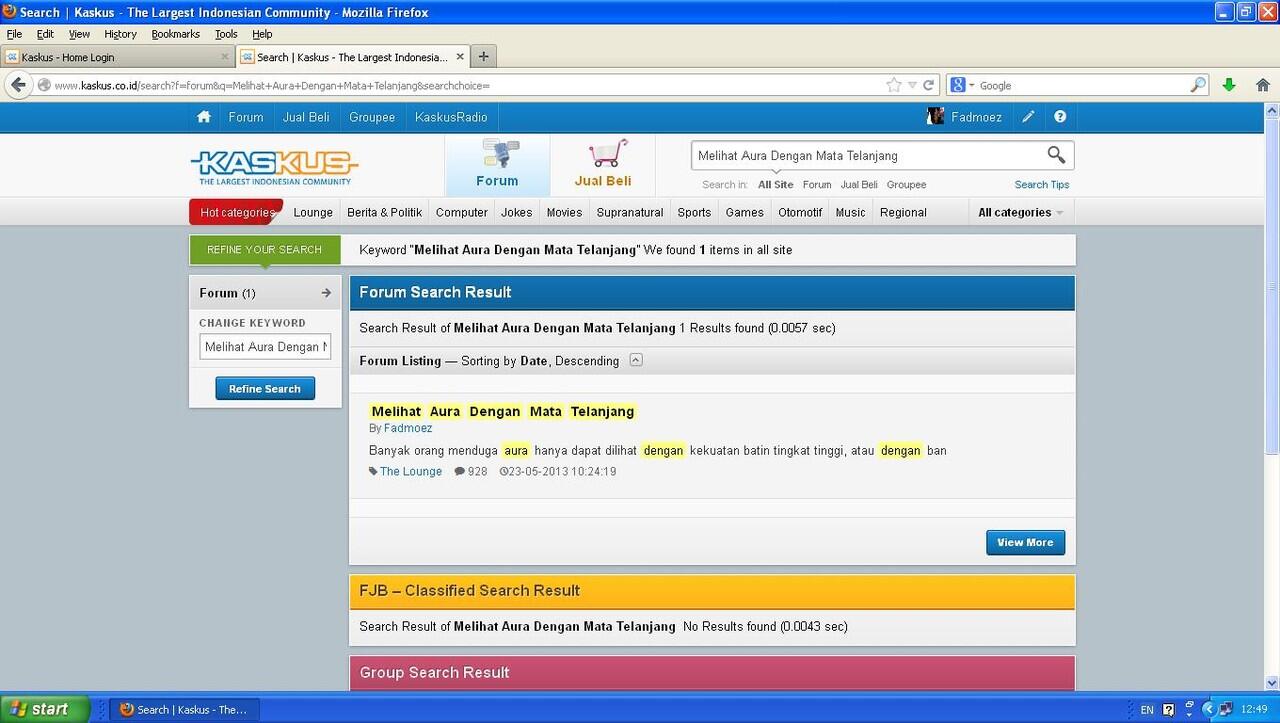Click the Search Tips link
This screenshot has height=723, width=1280.
1042,184
